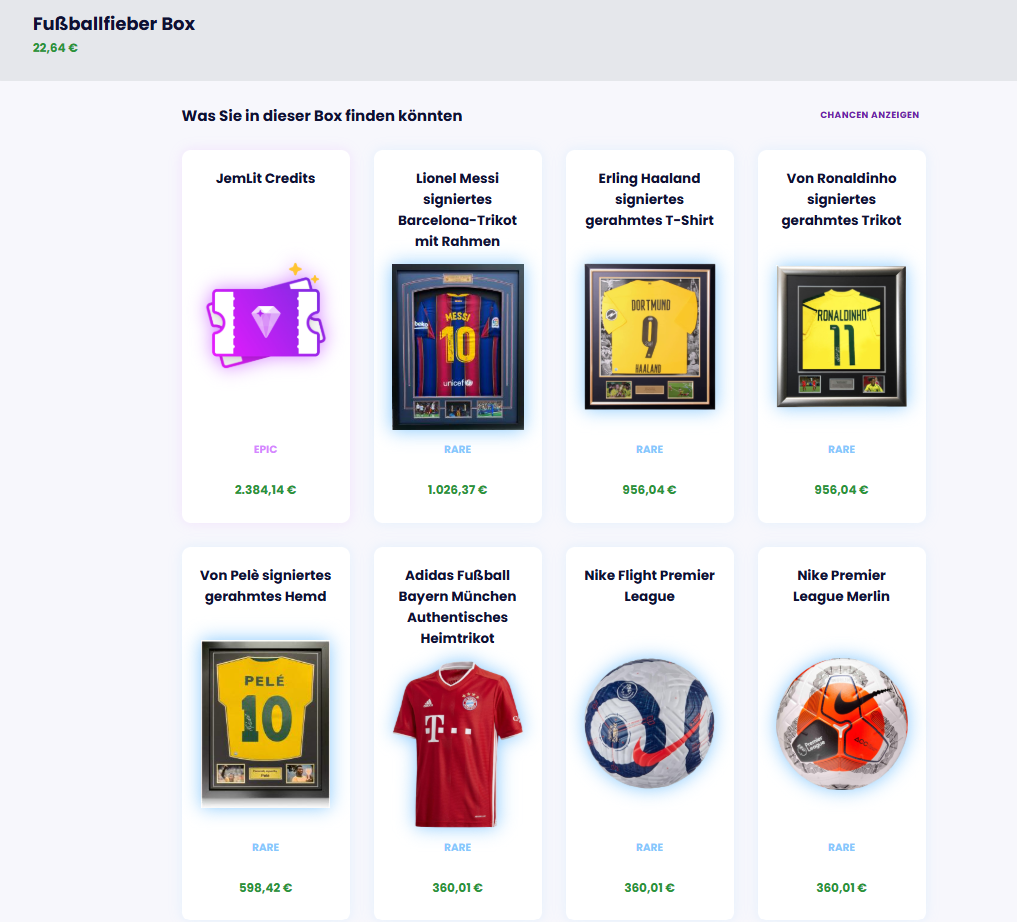Screen dimensions: 1017x922
Task: Click the Von Pelè signiertes Hemd title
Action: tap(265, 585)
